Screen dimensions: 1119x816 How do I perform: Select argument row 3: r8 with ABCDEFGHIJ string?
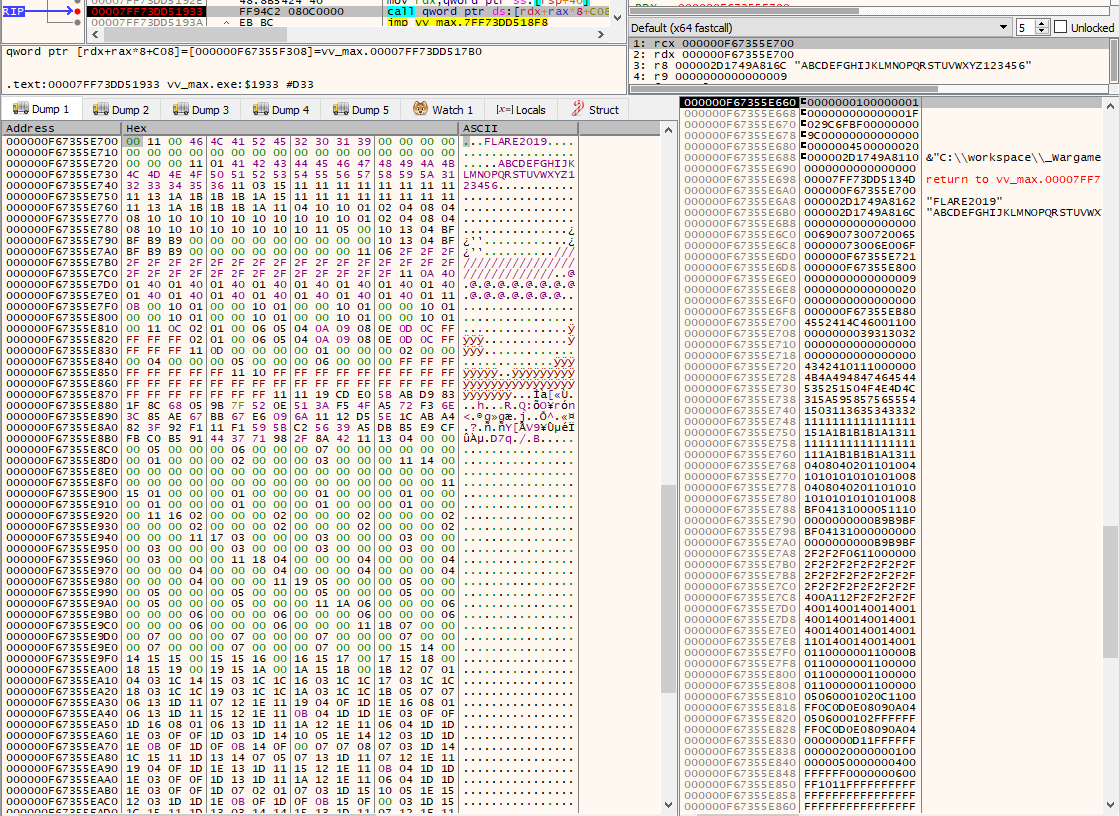coord(870,65)
